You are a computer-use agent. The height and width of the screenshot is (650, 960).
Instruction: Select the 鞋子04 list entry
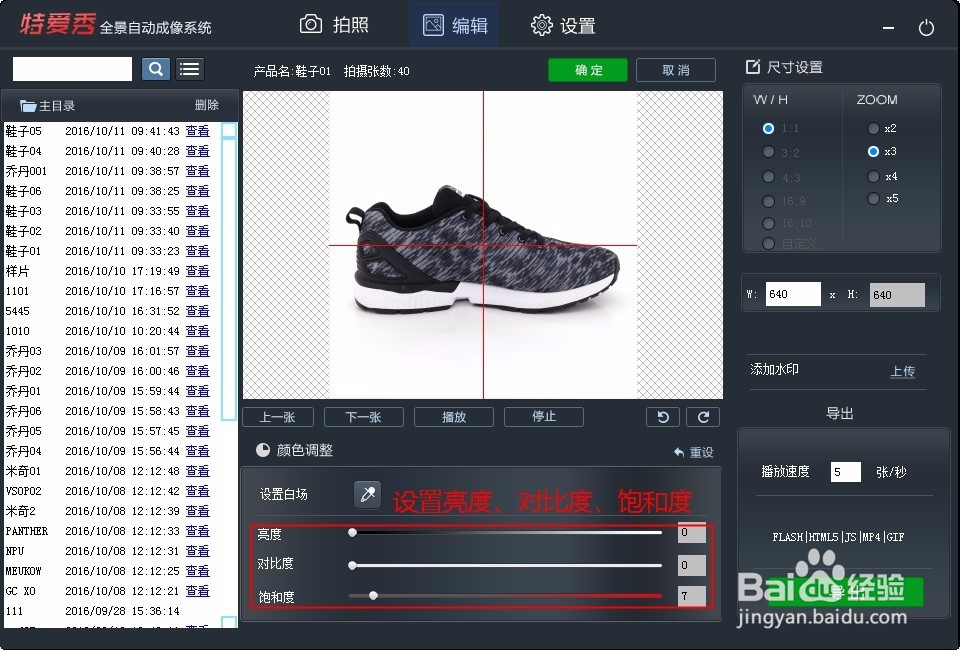tap(108, 151)
